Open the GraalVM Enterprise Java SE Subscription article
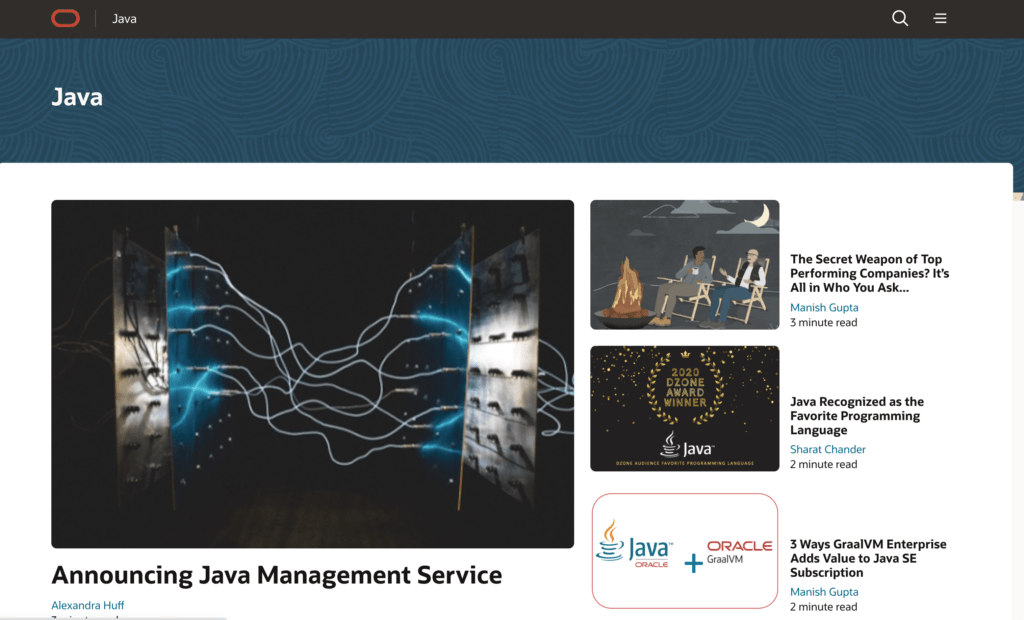This screenshot has height=620, width=1024. click(x=868, y=558)
